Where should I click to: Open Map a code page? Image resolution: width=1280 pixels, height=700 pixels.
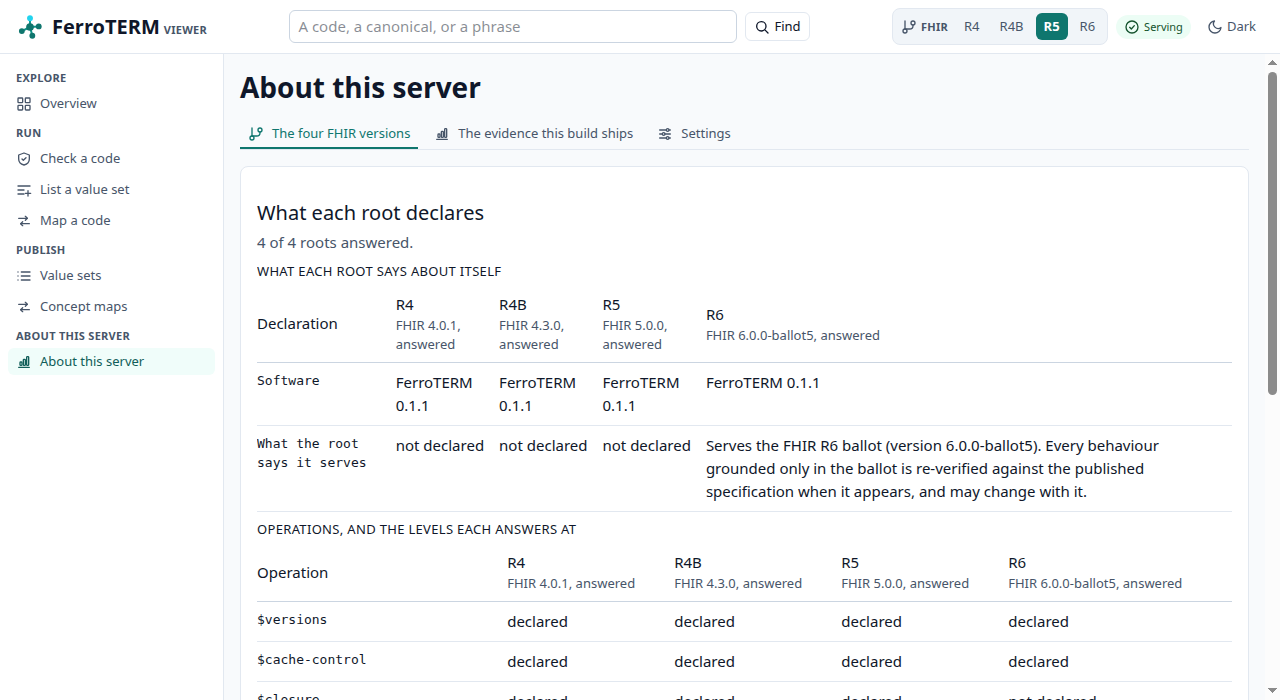(111, 221)
